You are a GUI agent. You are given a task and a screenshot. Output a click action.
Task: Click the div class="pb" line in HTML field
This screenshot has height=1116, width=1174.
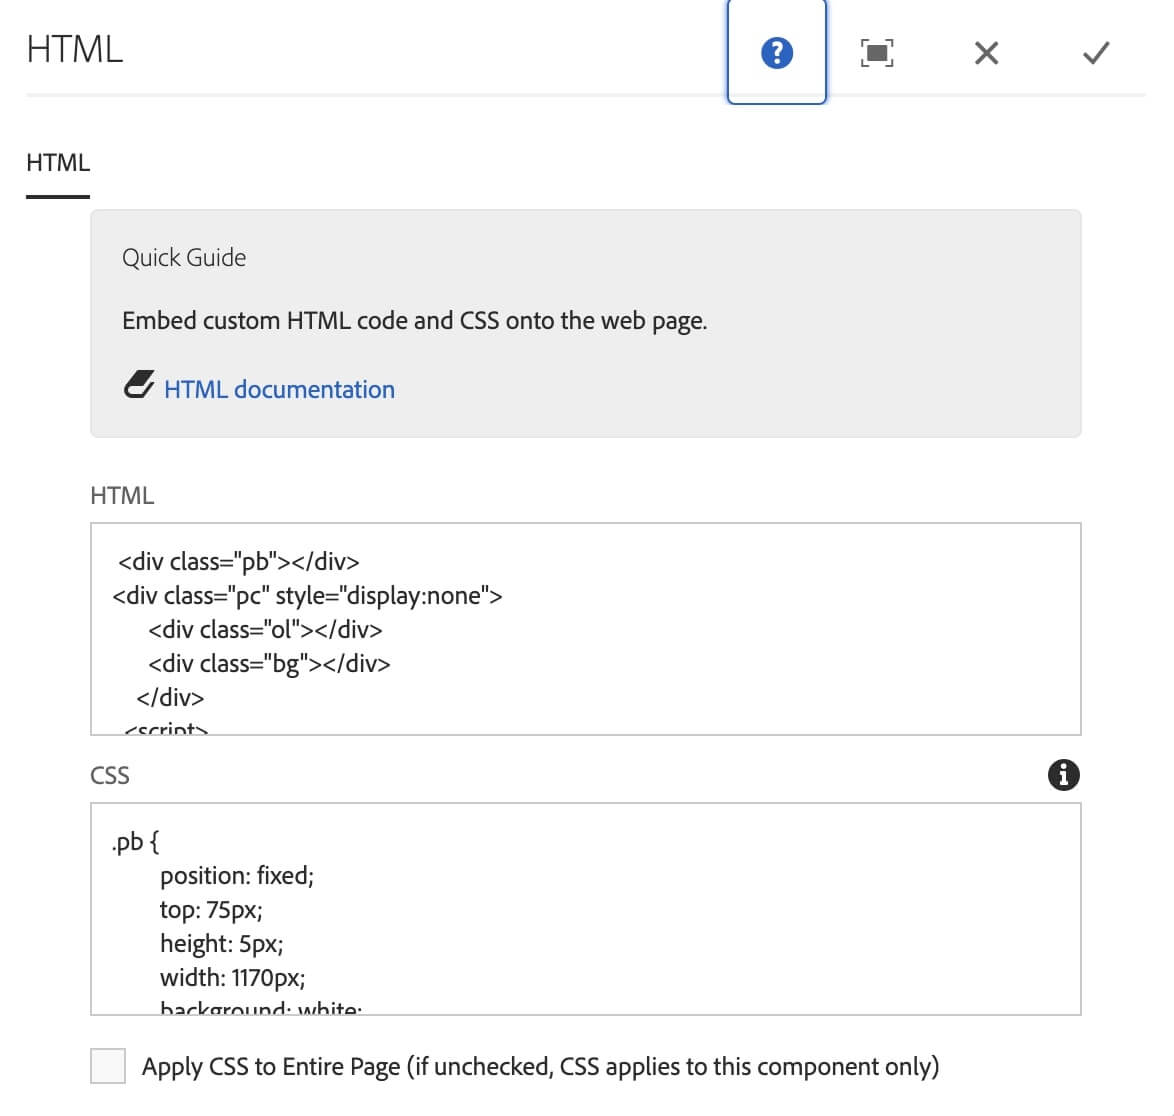(x=239, y=562)
